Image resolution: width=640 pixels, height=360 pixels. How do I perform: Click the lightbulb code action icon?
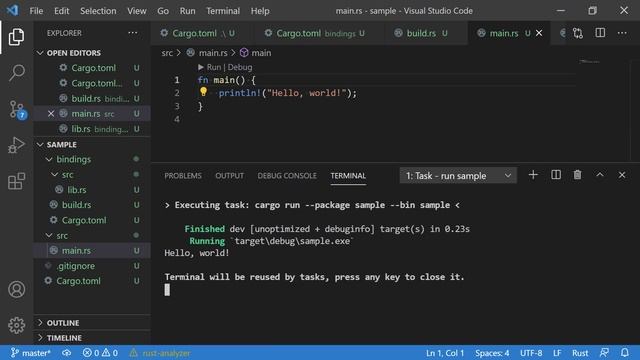point(203,92)
